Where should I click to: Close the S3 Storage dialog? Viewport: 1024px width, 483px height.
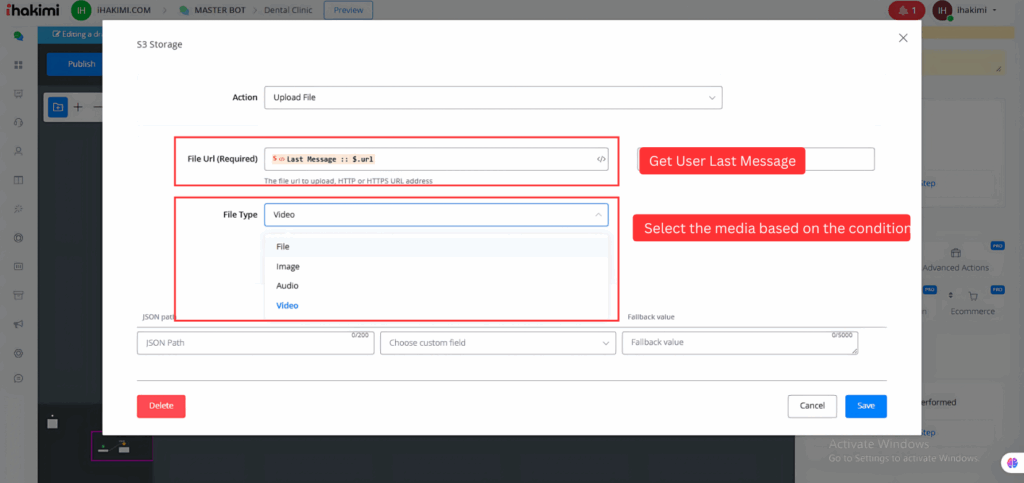903,38
